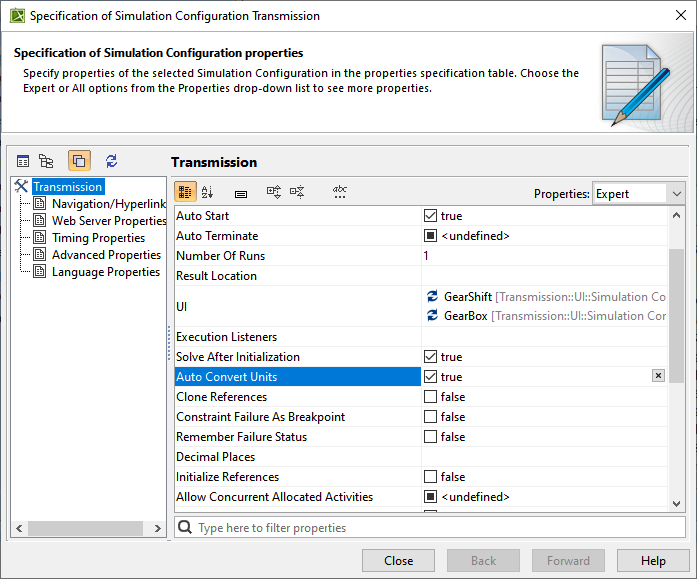
Task: Select Timing Properties in the tree
Action: coord(98,238)
